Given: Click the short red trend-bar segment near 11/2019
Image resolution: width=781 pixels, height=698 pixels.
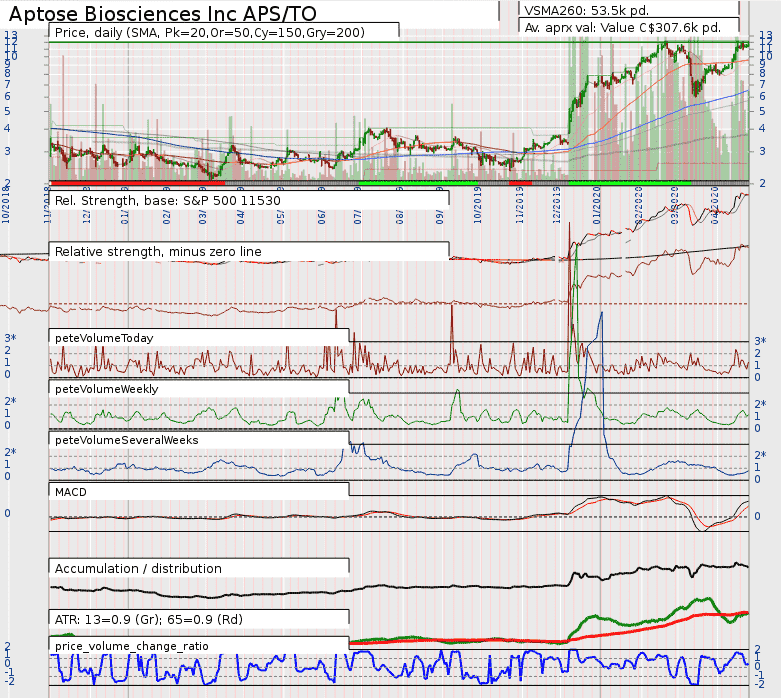Looking at the screenshot, I should click(521, 183).
